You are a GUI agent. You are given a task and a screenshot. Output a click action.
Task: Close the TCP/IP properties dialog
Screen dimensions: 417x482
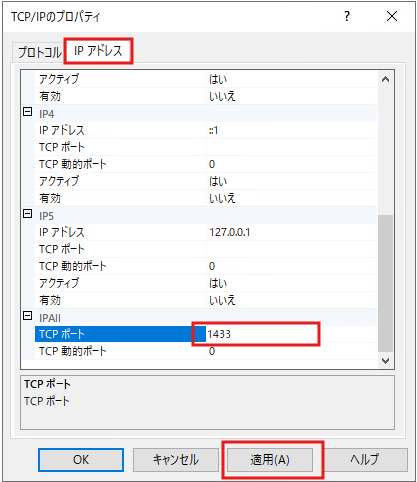(392, 16)
